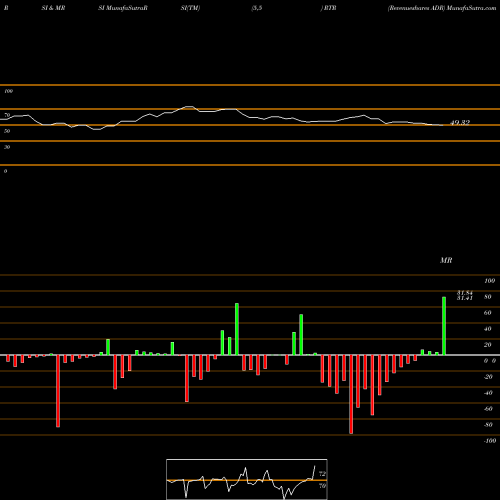500x500 pixels.
Task: Click the tallest green bar at the far right
Action: pos(444,326)
